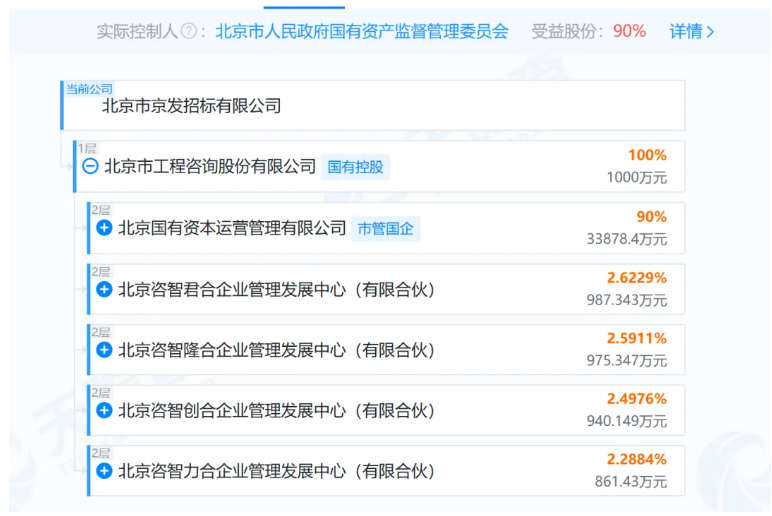This screenshot has width=772, height=516.
Task: Select the 975.347万元 amount
Action: tap(627, 360)
